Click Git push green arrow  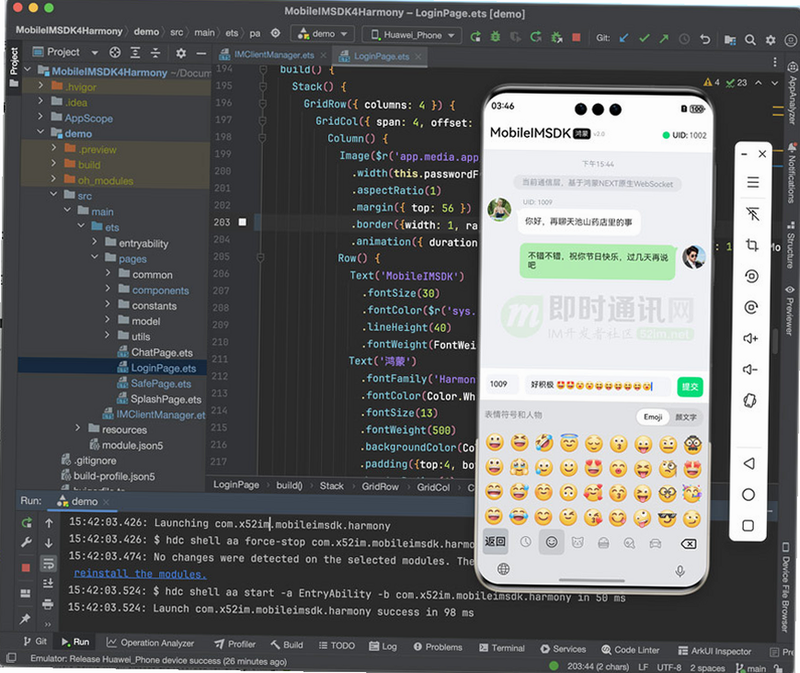664,38
